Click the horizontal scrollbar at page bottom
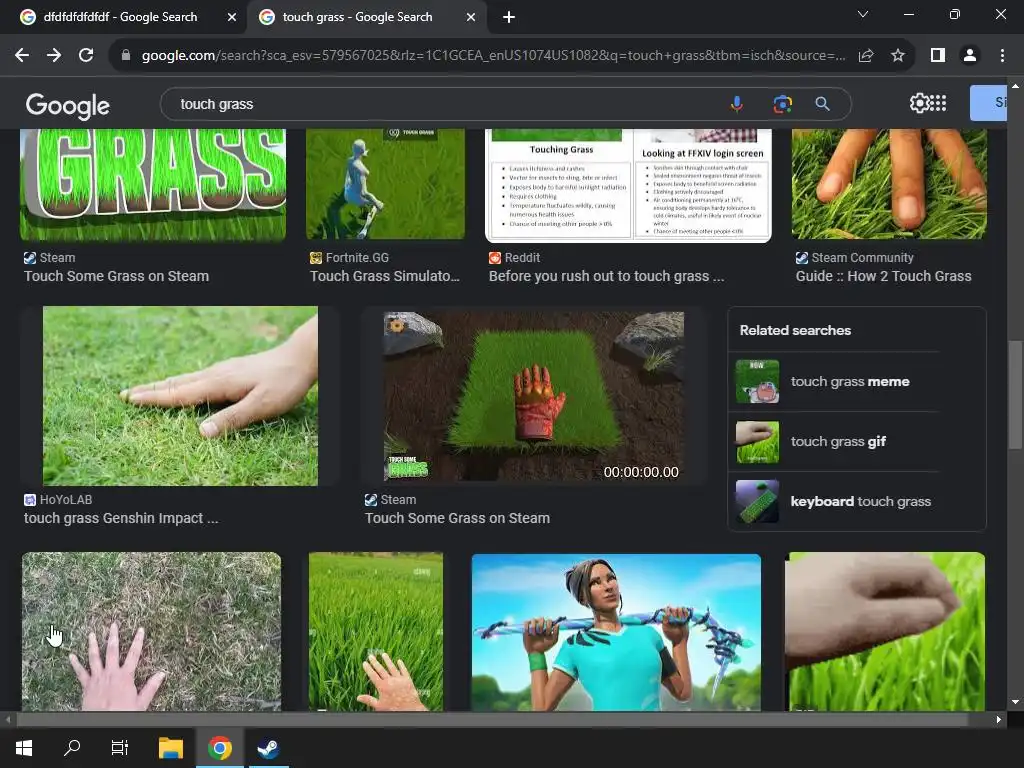Screen dimensions: 1024x768 click(491, 720)
